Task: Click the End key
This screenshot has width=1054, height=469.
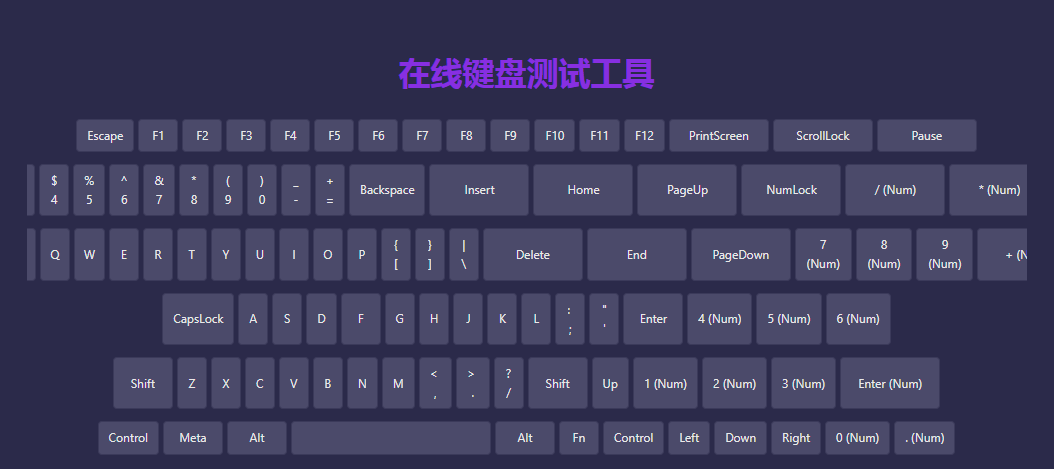Action: [637, 255]
